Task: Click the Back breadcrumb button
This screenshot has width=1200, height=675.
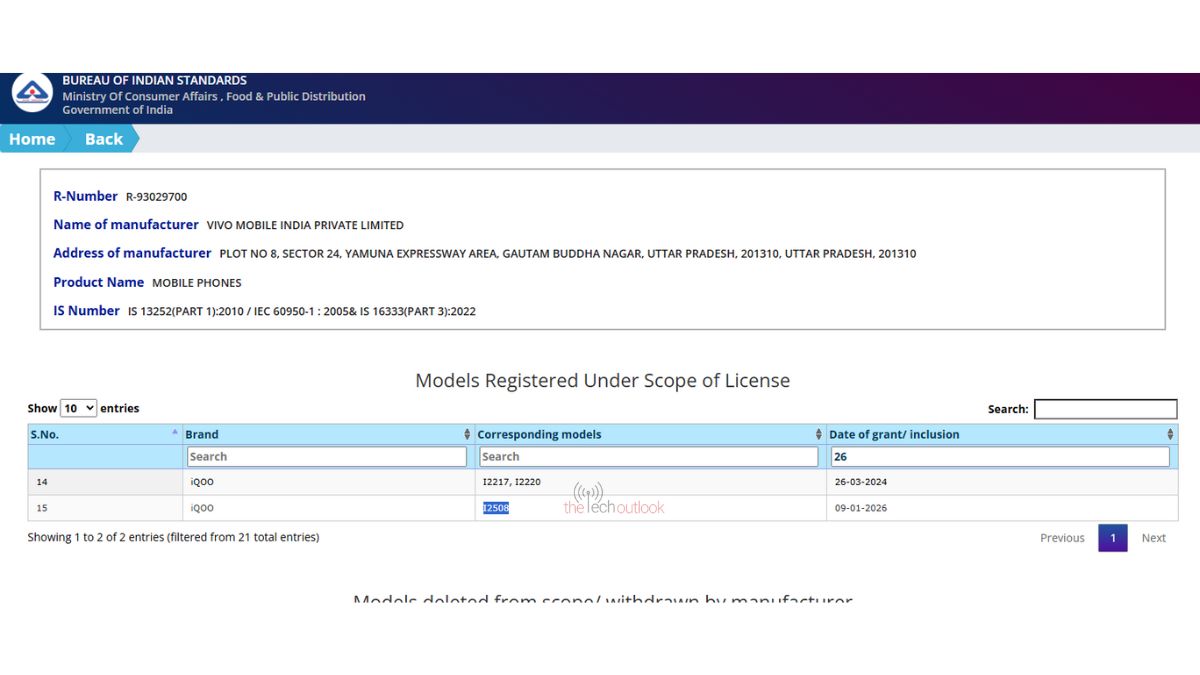Action: click(x=103, y=139)
